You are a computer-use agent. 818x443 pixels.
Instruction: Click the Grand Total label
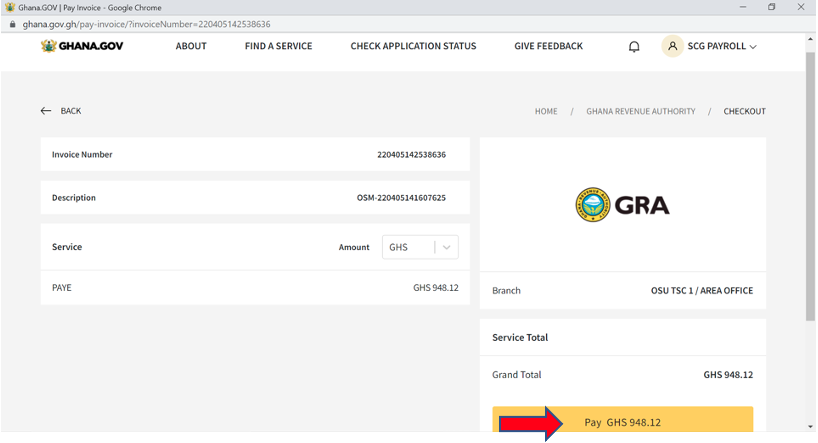516,375
